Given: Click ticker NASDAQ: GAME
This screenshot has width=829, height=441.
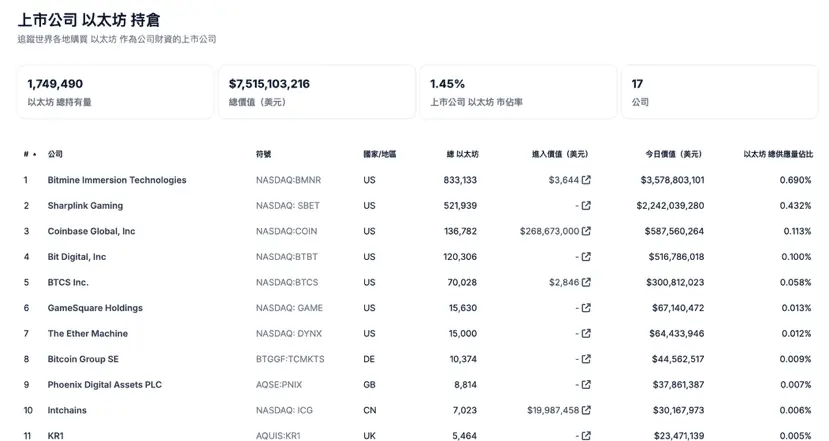Looking at the screenshot, I should [x=289, y=308].
